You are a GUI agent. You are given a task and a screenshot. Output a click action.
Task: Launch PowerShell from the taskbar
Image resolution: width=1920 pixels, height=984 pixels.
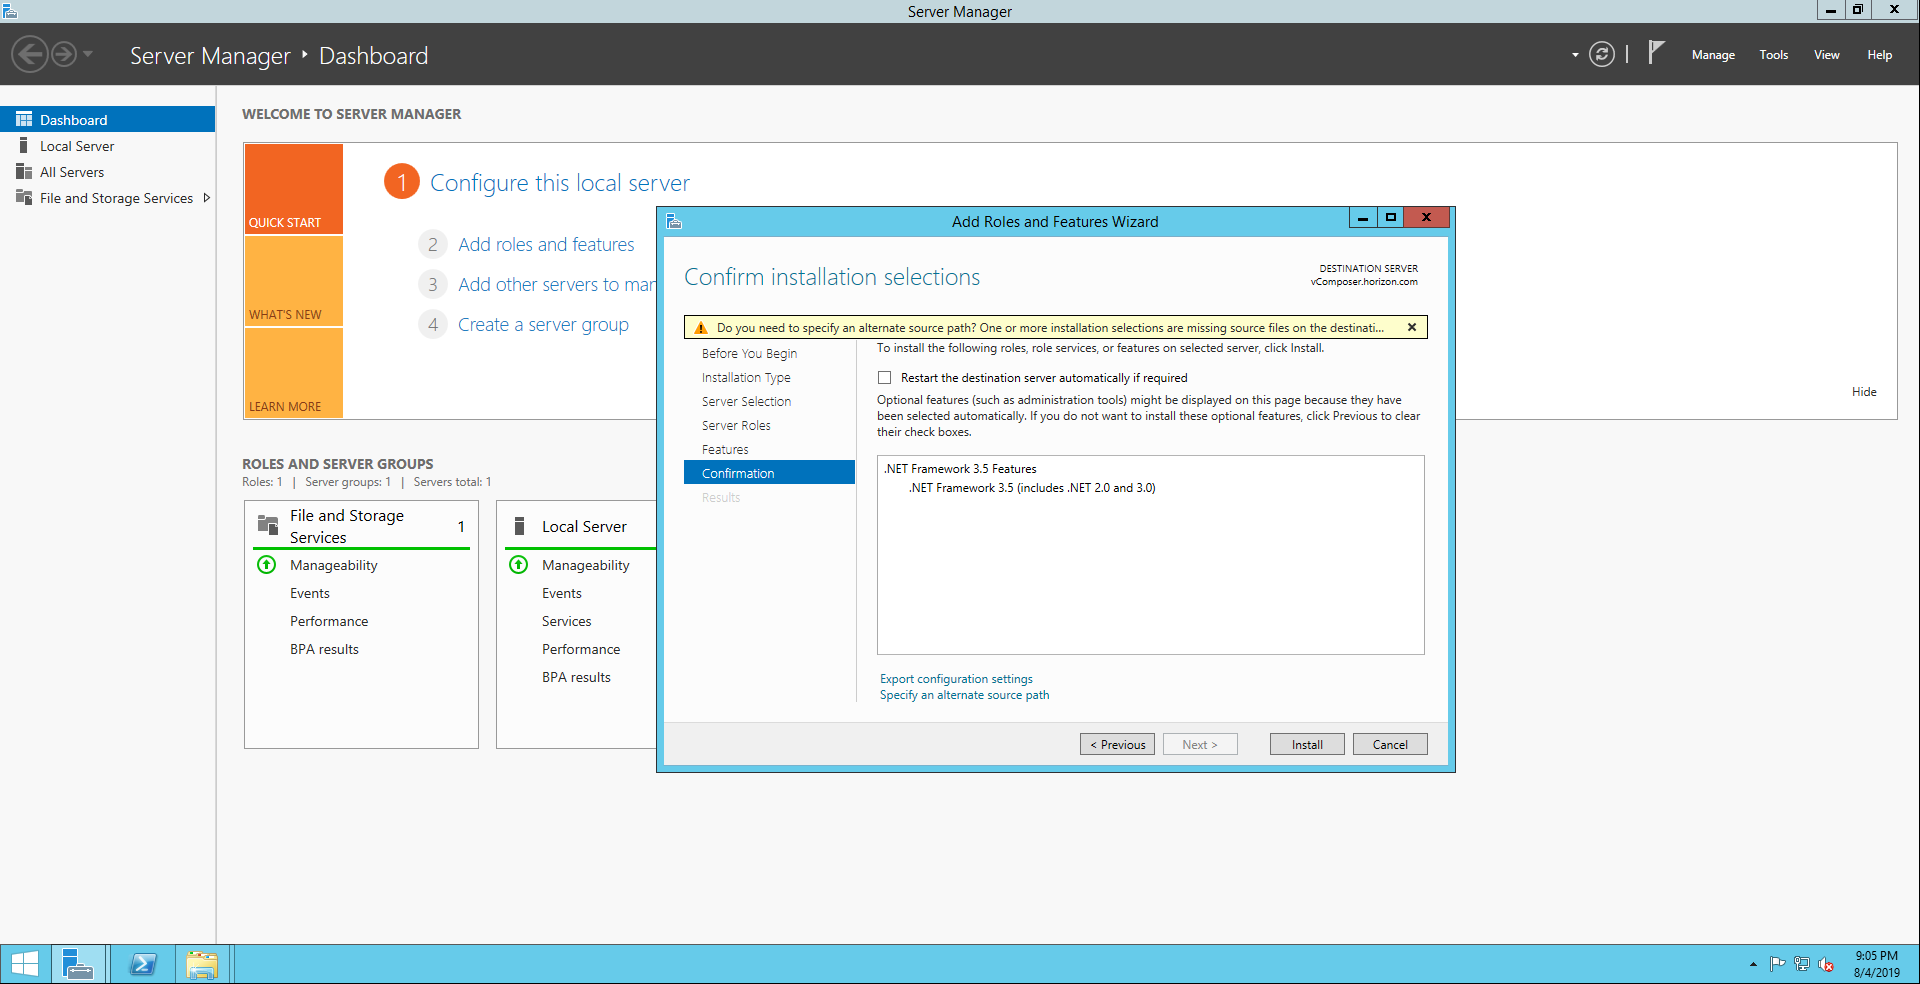tap(143, 964)
